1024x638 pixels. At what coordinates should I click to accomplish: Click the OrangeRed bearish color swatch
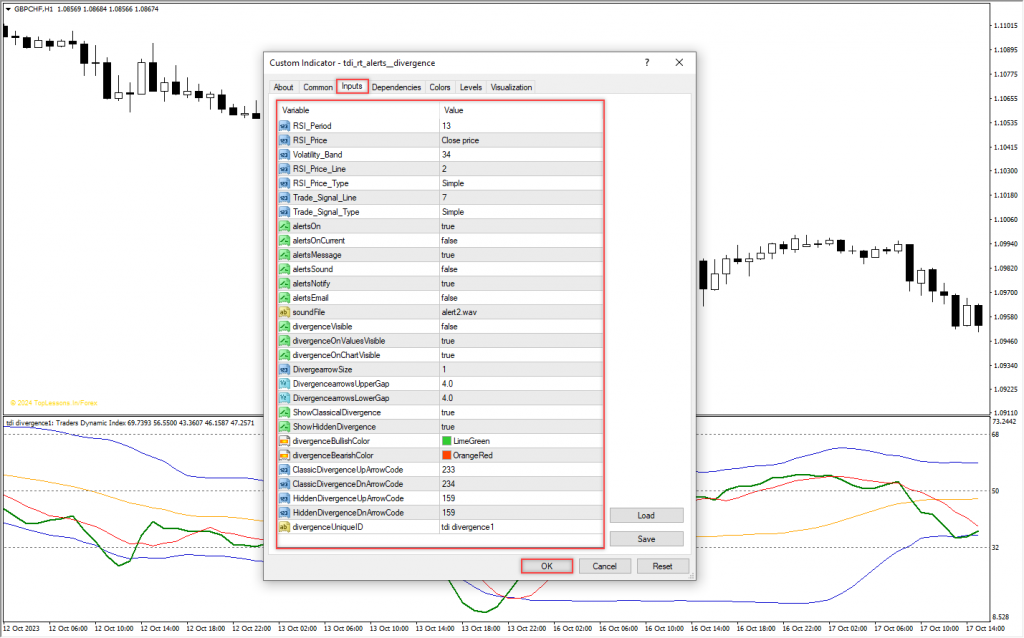446,456
